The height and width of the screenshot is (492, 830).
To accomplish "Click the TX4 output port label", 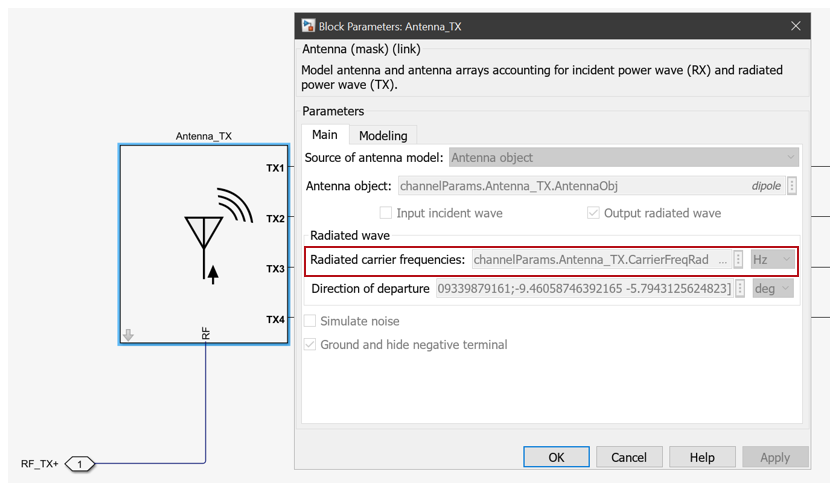I will click(x=275, y=319).
